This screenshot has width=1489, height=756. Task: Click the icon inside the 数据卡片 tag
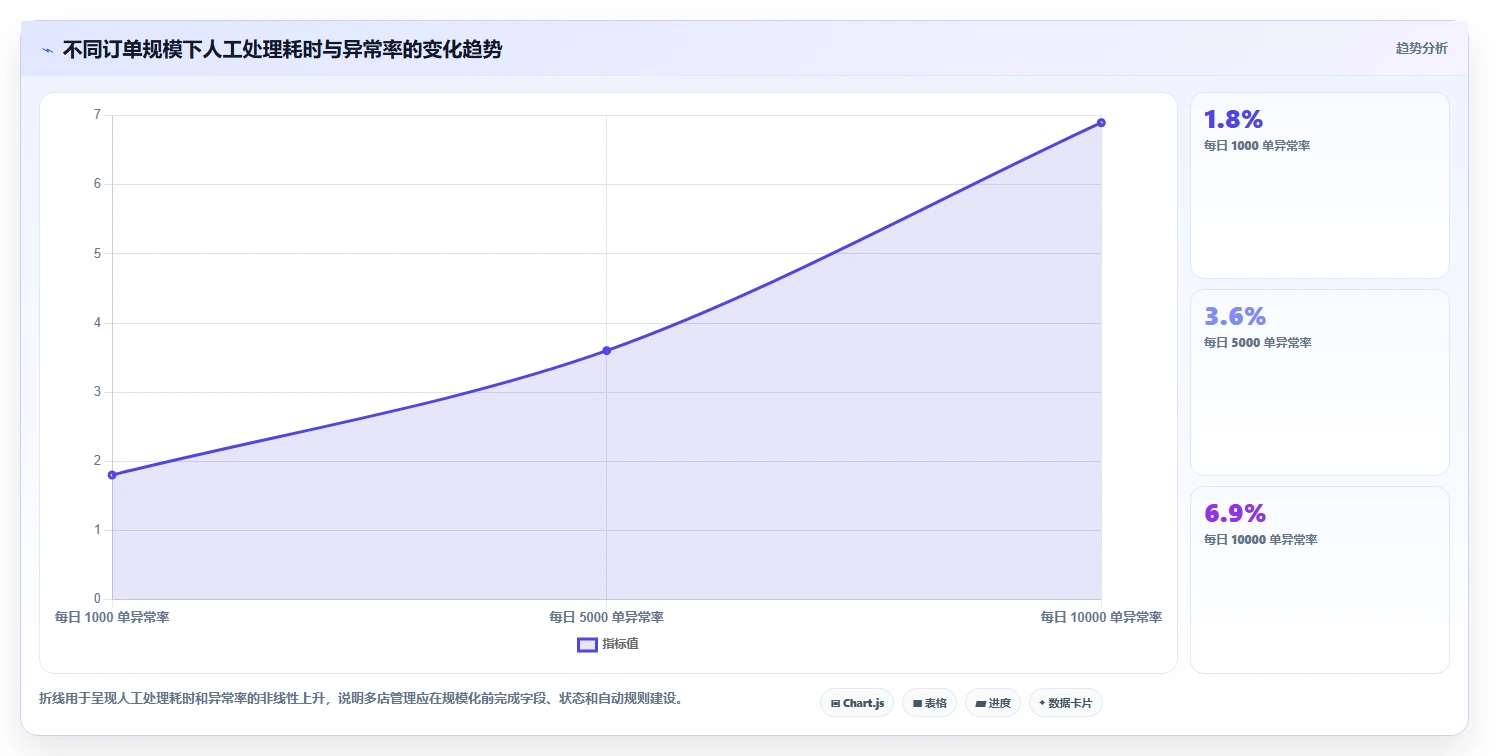[x=1042, y=703]
